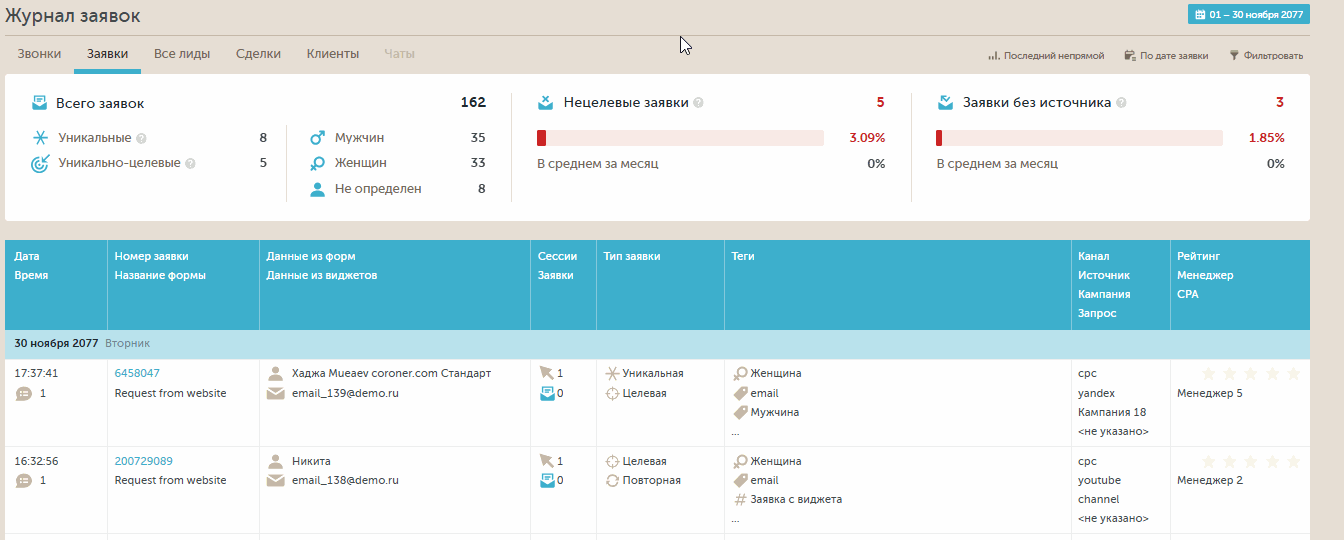Image resolution: width=1344 pixels, height=540 pixels.
Task: Click Менеджер 2 manager name
Action: pyautogui.click(x=1210, y=481)
